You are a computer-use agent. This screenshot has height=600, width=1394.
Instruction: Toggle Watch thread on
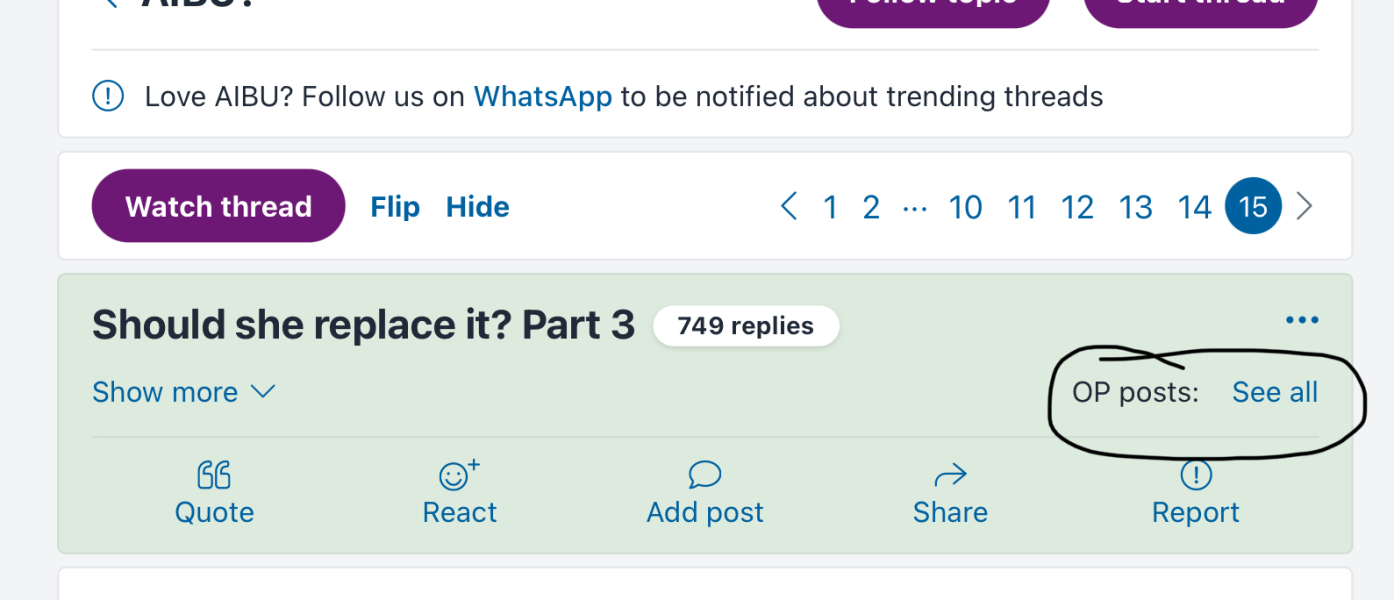pyautogui.click(x=218, y=207)
